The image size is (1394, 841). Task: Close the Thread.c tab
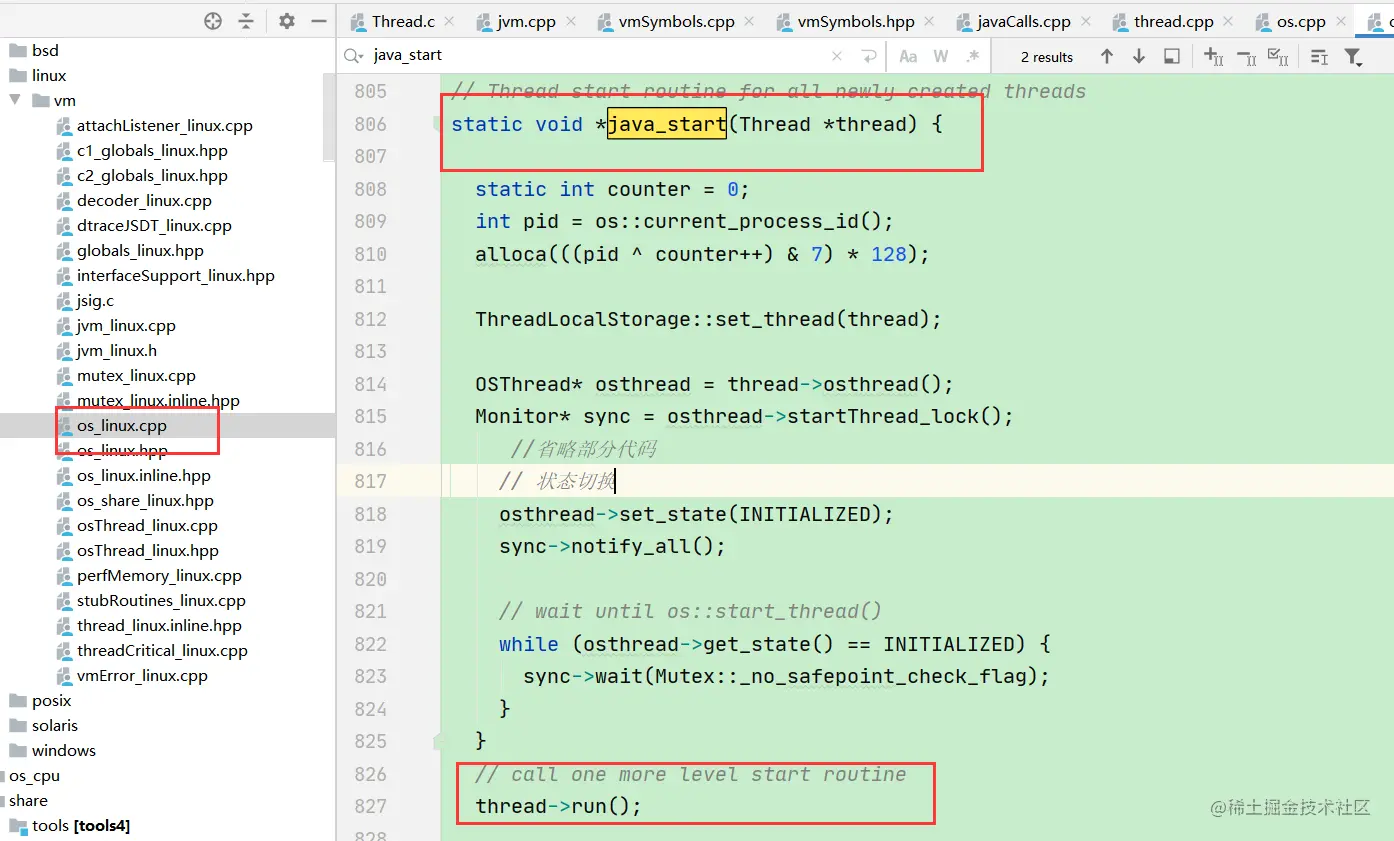click(x=449, y=21)
